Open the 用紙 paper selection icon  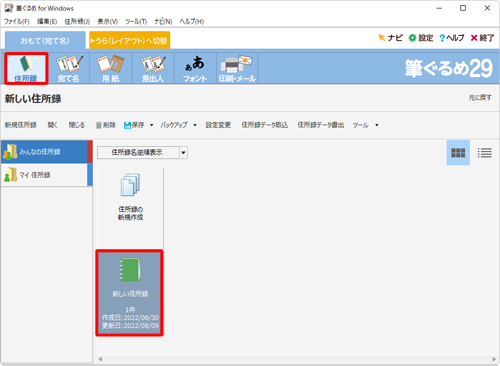(111, 68)
